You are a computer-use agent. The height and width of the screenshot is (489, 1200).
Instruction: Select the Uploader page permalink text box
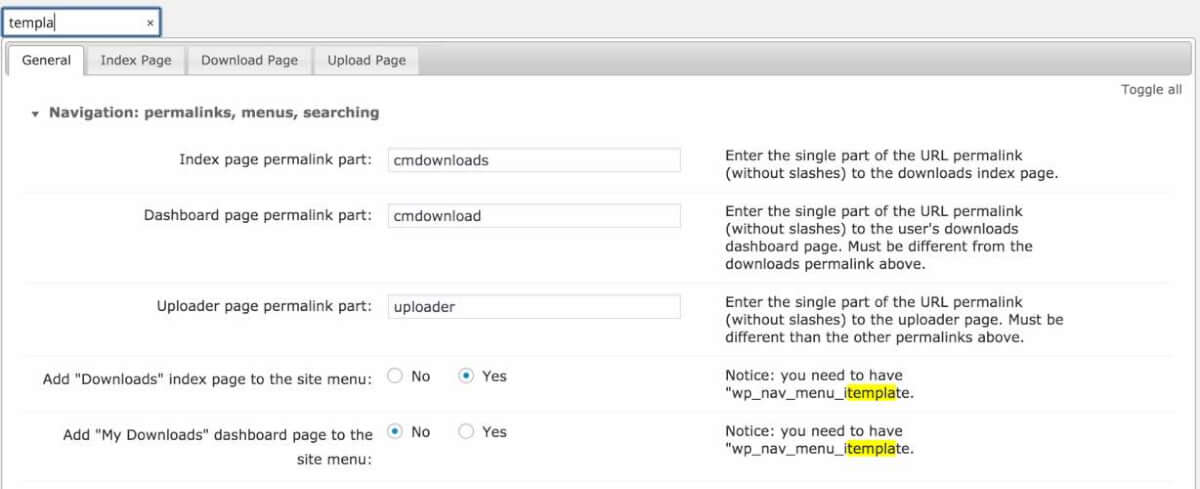click(533, 307)
